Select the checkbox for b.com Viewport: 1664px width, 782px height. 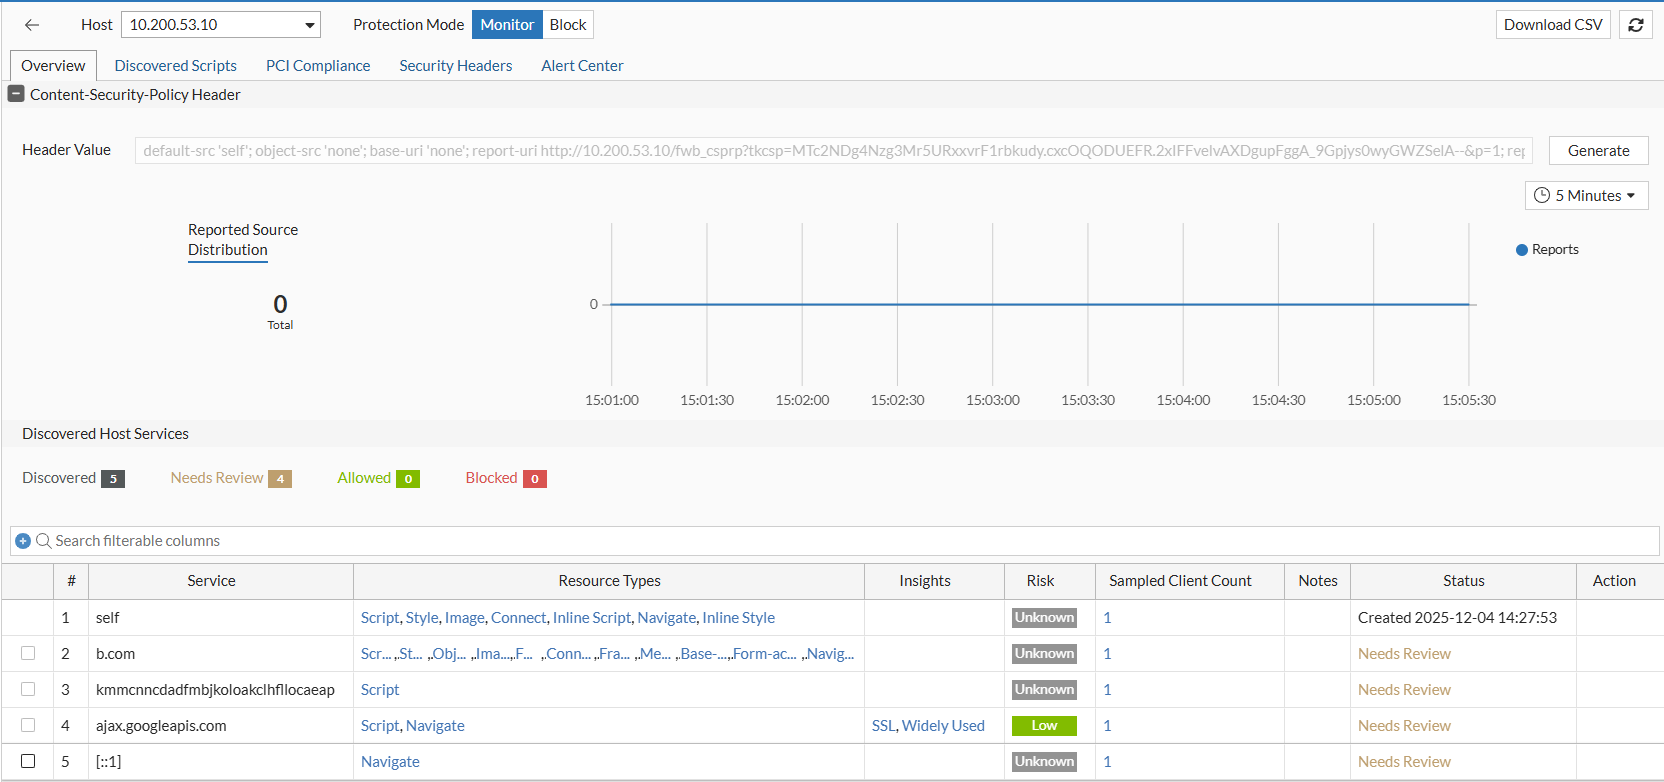click(28, 653)
